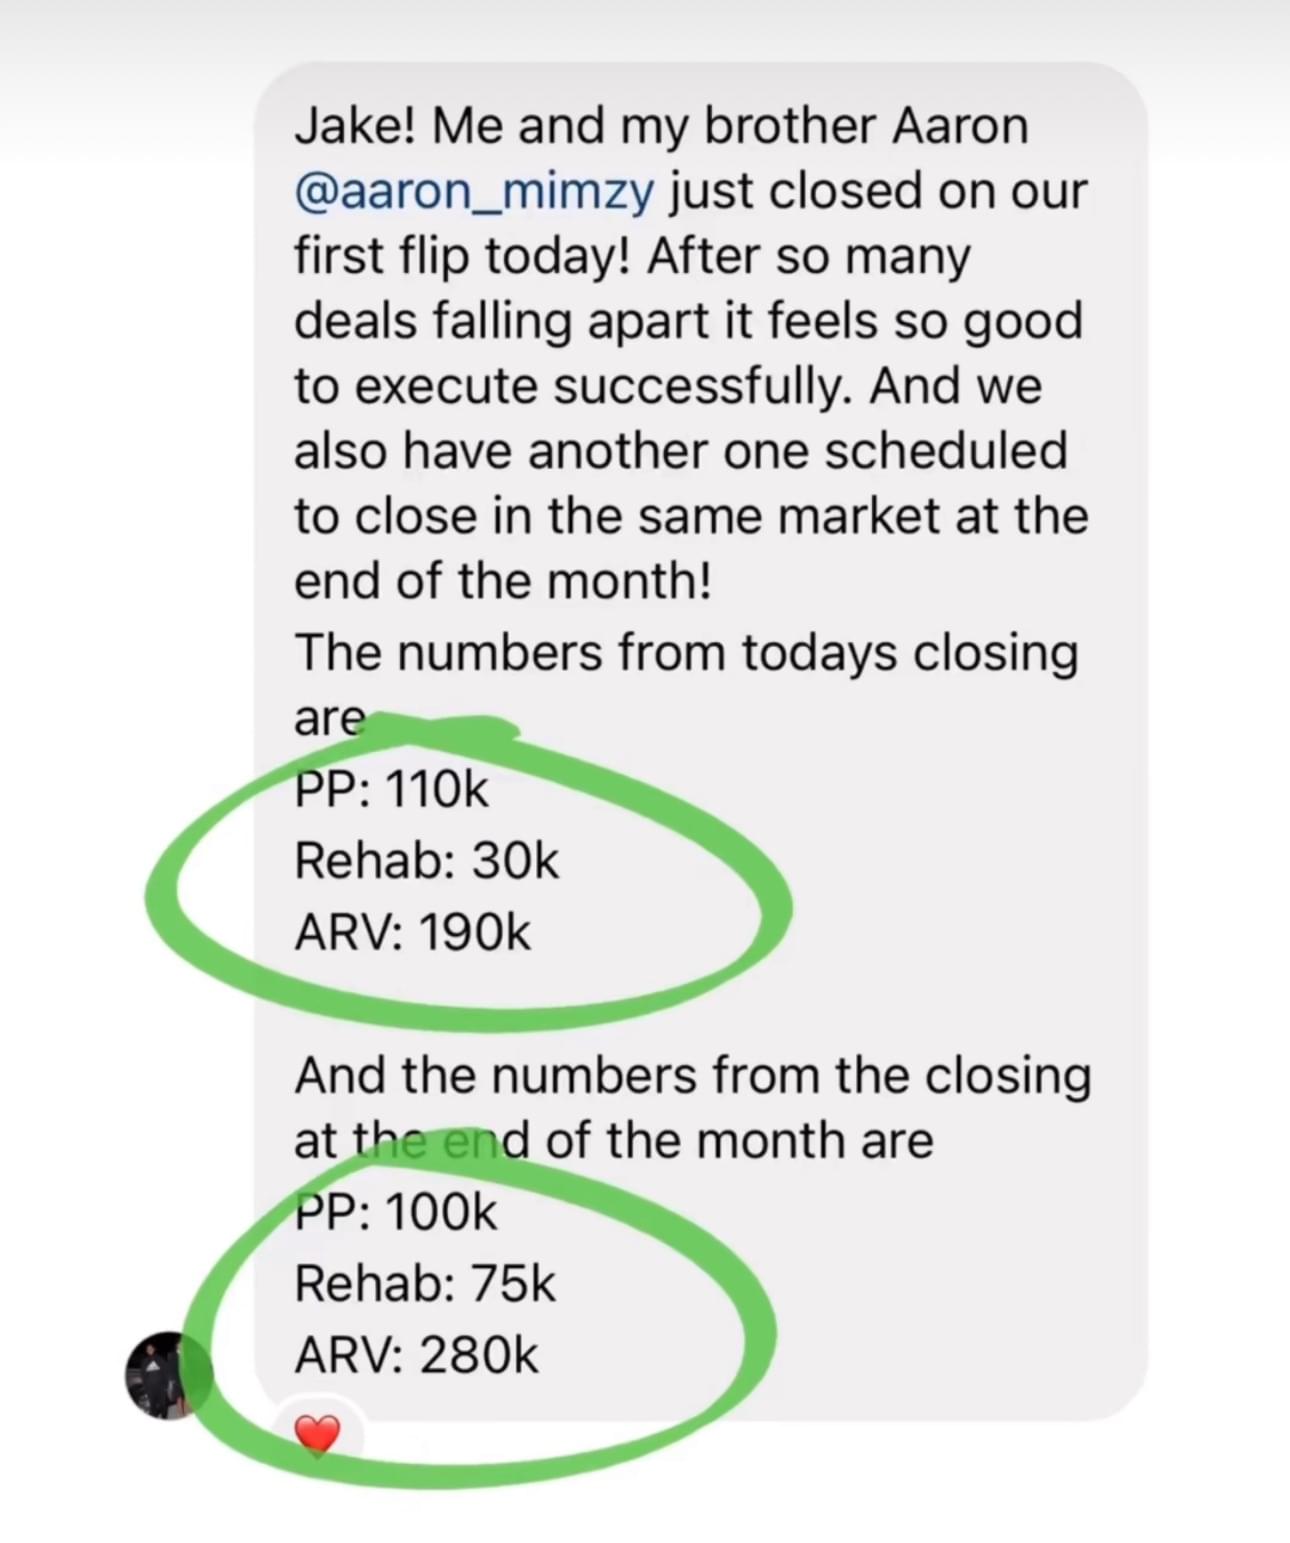Tap the red heart reaction
The height and width of the screenshot is (1543, 1290).
pyautogui.click(x=318, y=1435)
